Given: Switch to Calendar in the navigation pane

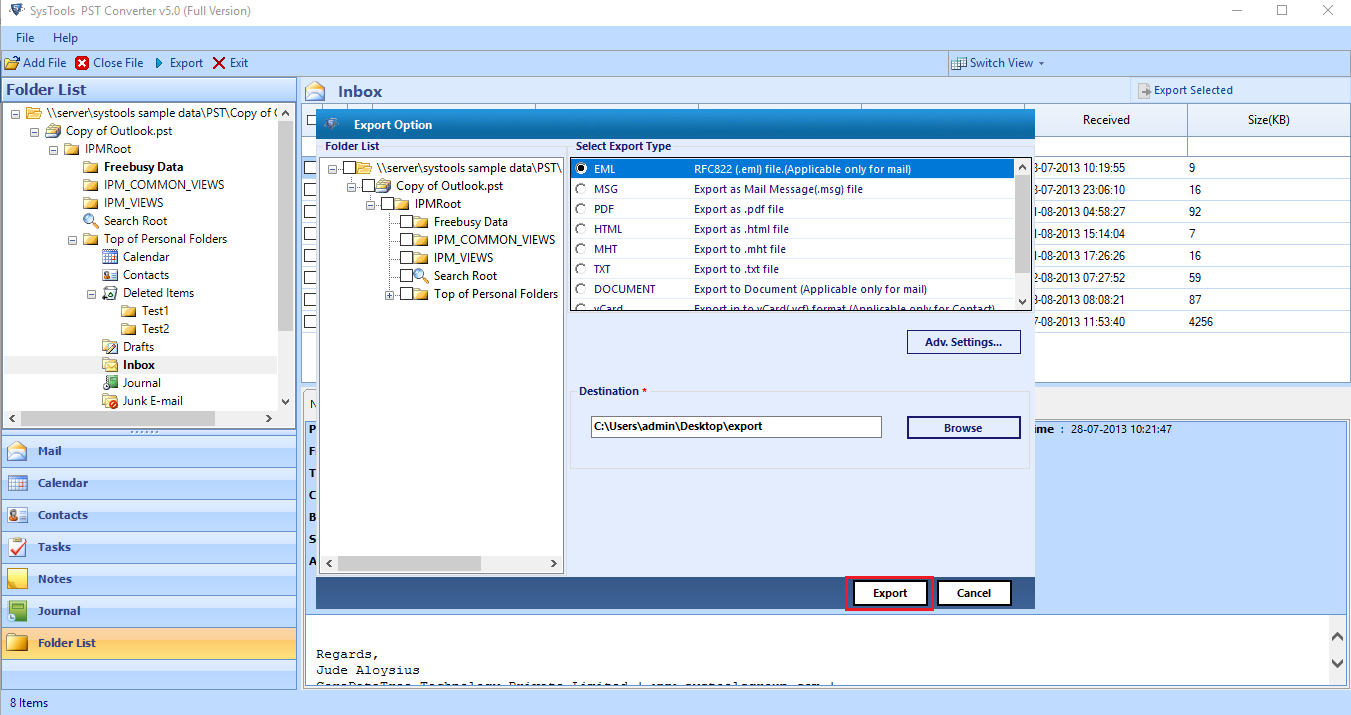Looking at the screenshot, I should point(149,483).
